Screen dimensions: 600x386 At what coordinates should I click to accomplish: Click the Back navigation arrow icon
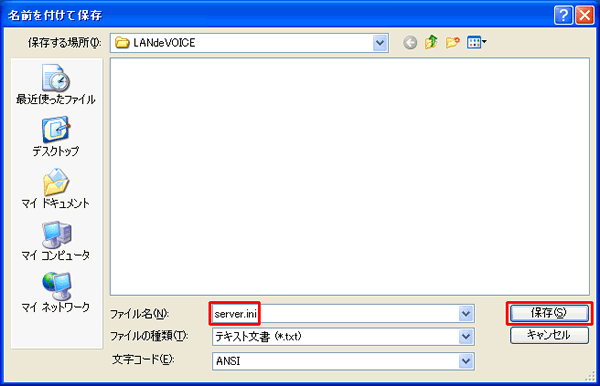coord(410,42)
